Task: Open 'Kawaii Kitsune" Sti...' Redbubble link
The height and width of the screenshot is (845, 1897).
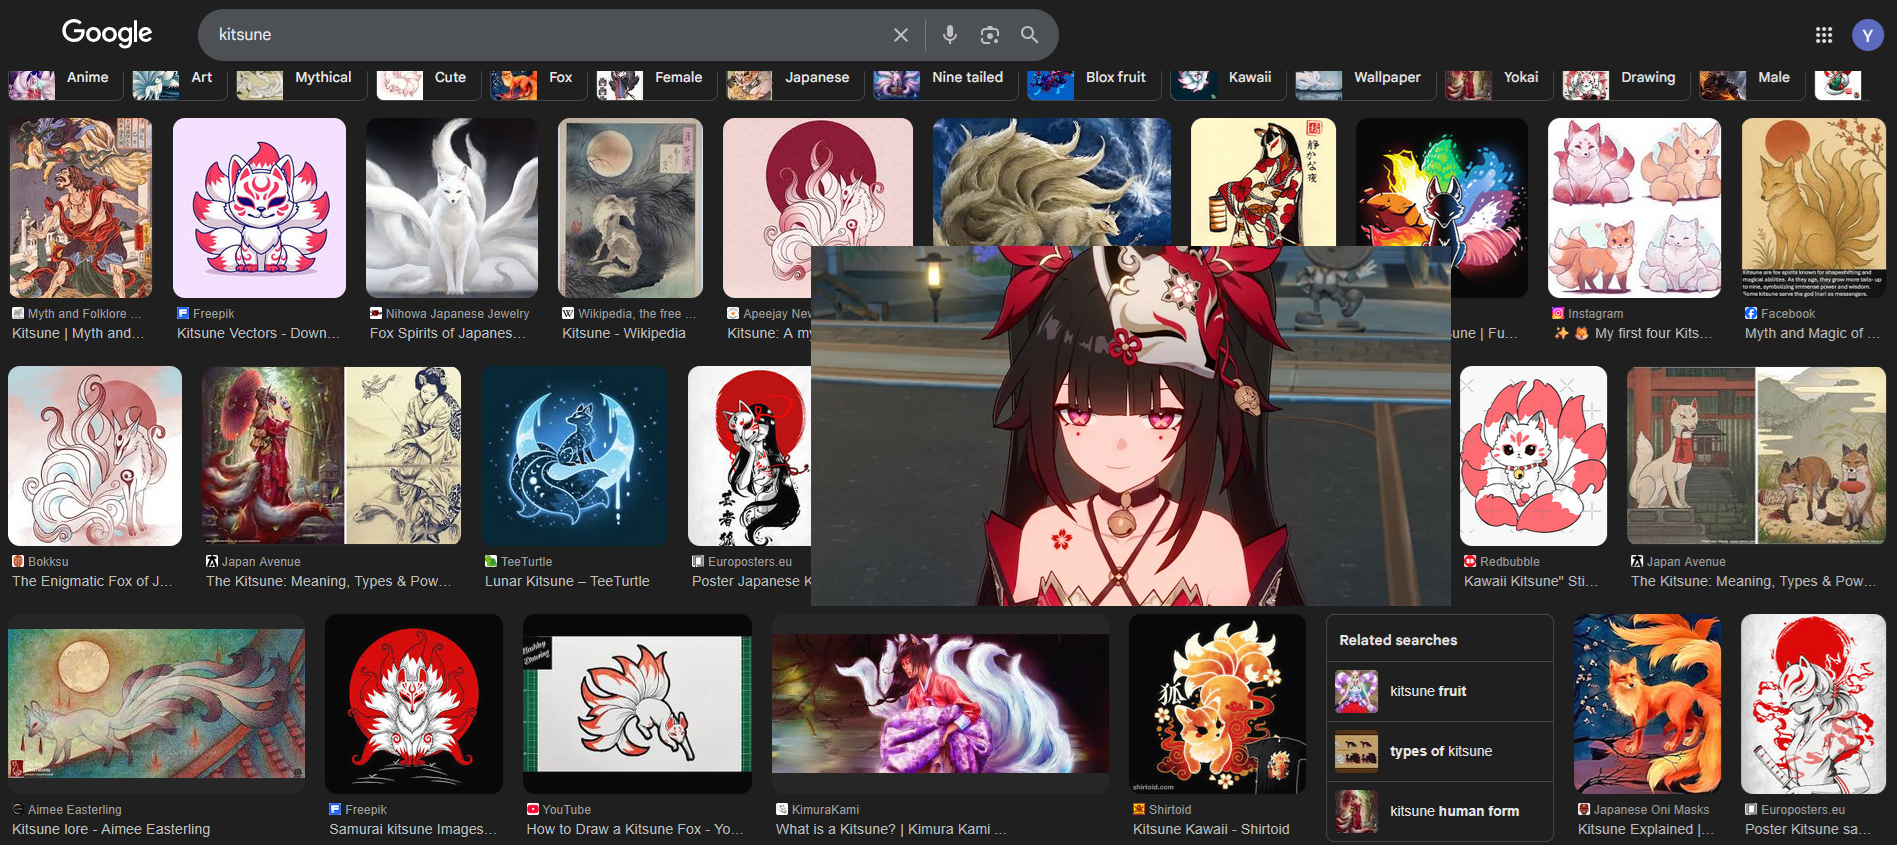Action: 1531,581
